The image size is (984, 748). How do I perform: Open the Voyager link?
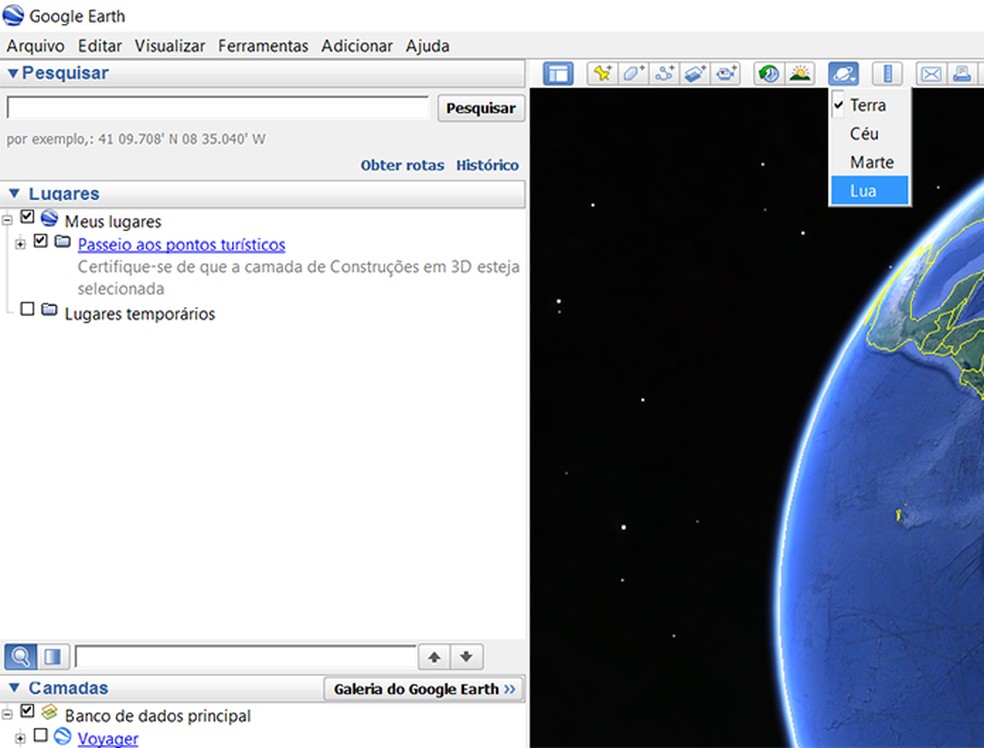(108, 739)
